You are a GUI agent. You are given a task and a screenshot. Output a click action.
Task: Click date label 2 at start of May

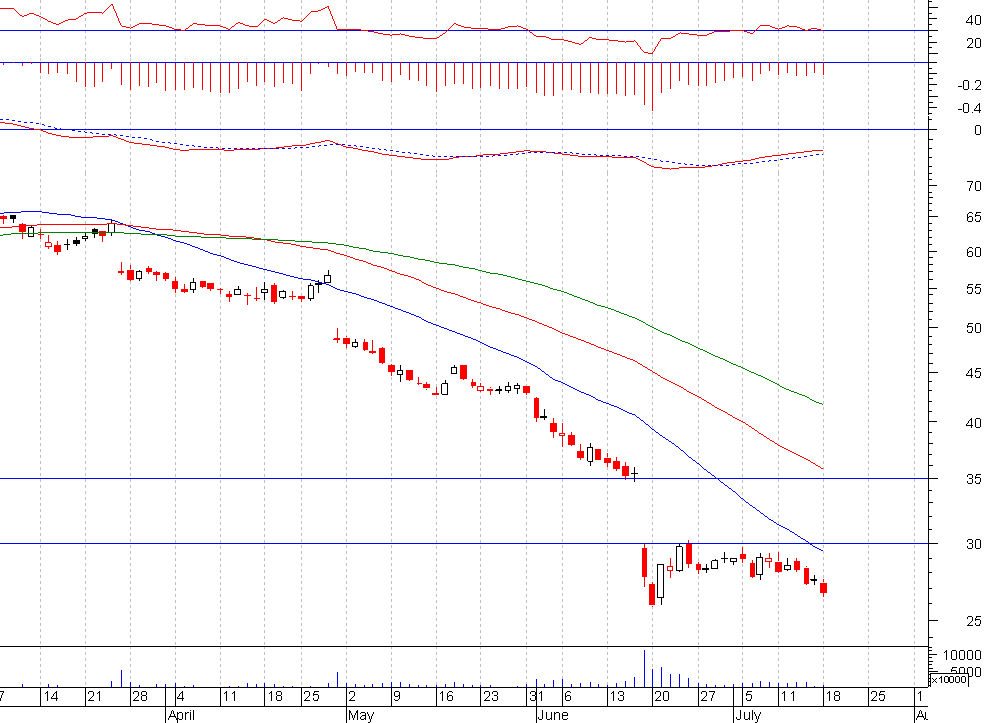click(x=352, y=696)
